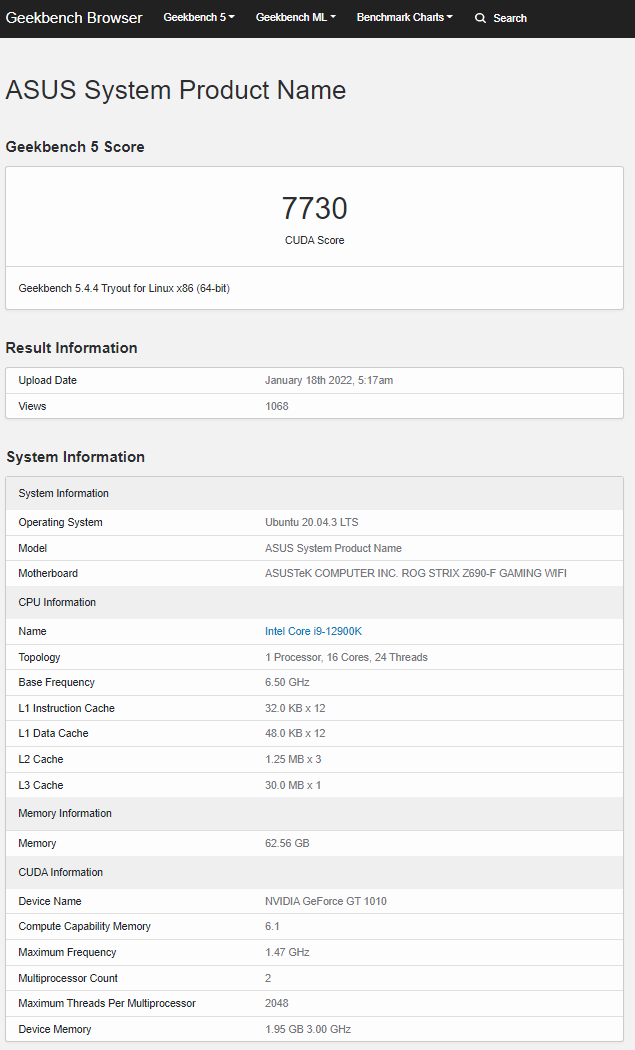Click the 7730 CUDA score number
This screenshot has height=1050, width=635.
(x=314, y=208)
